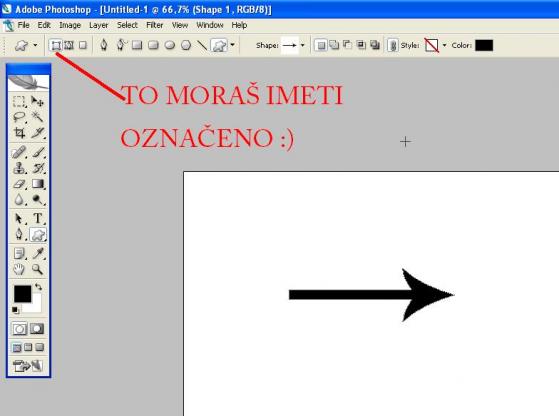The image size is (559, 416).
Task: Enable Shape layers mode
Action: coord(56,45)
